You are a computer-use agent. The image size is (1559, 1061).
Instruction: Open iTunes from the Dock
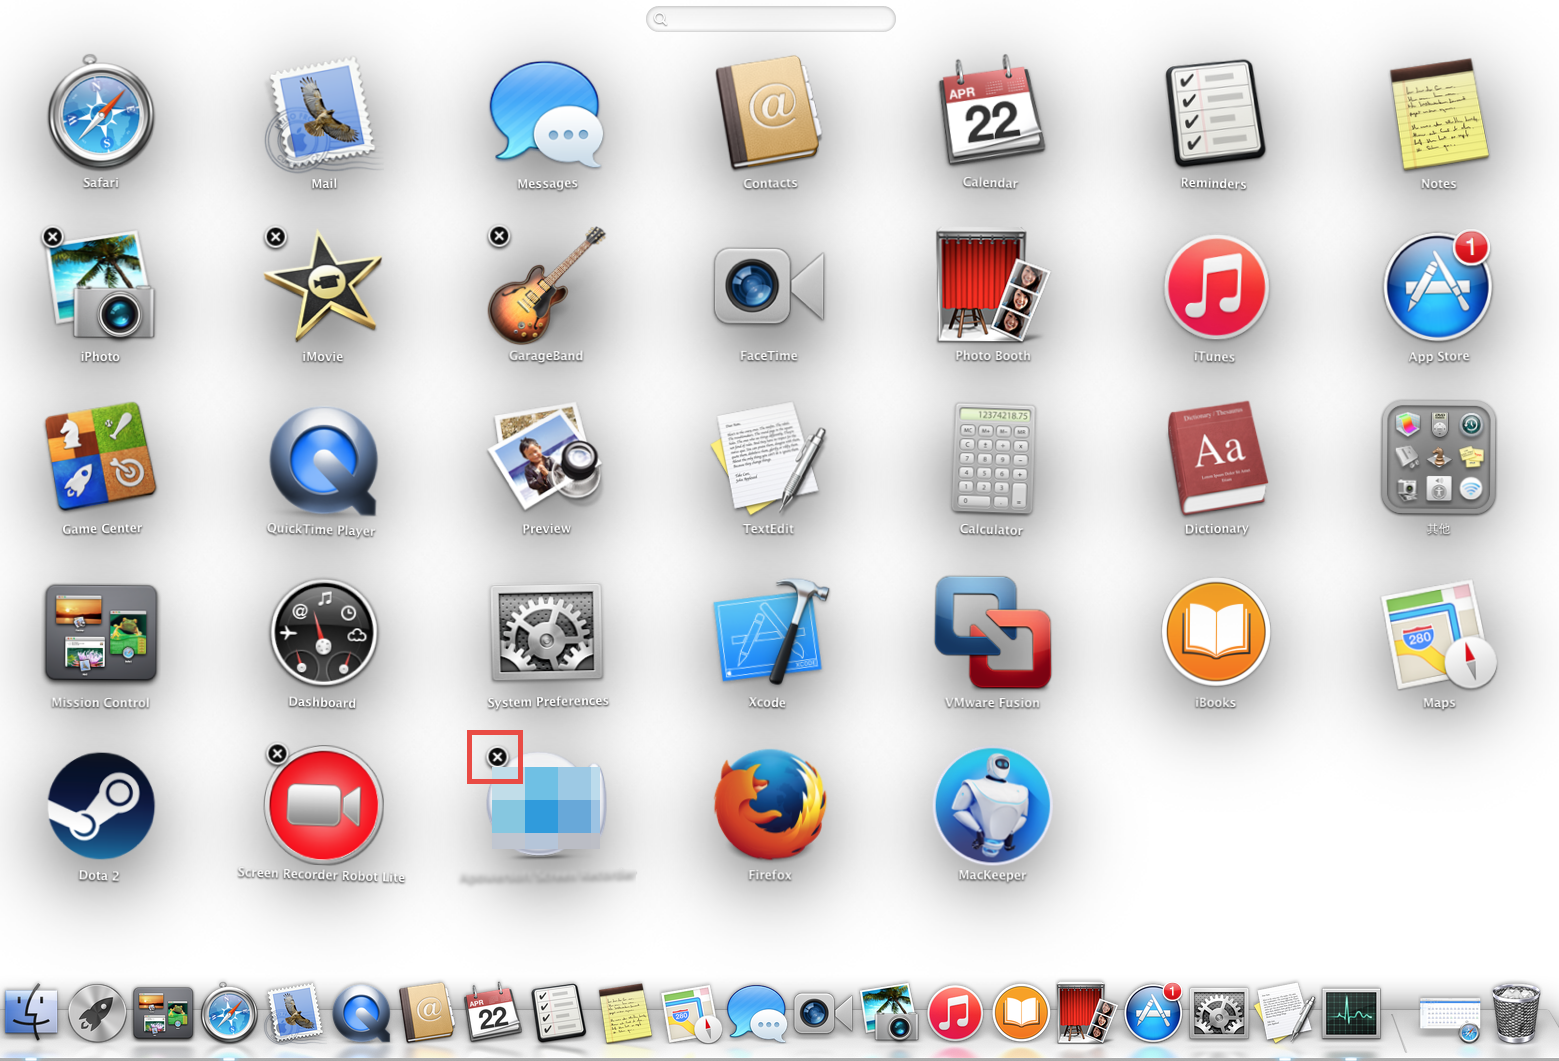(956, 1013)
